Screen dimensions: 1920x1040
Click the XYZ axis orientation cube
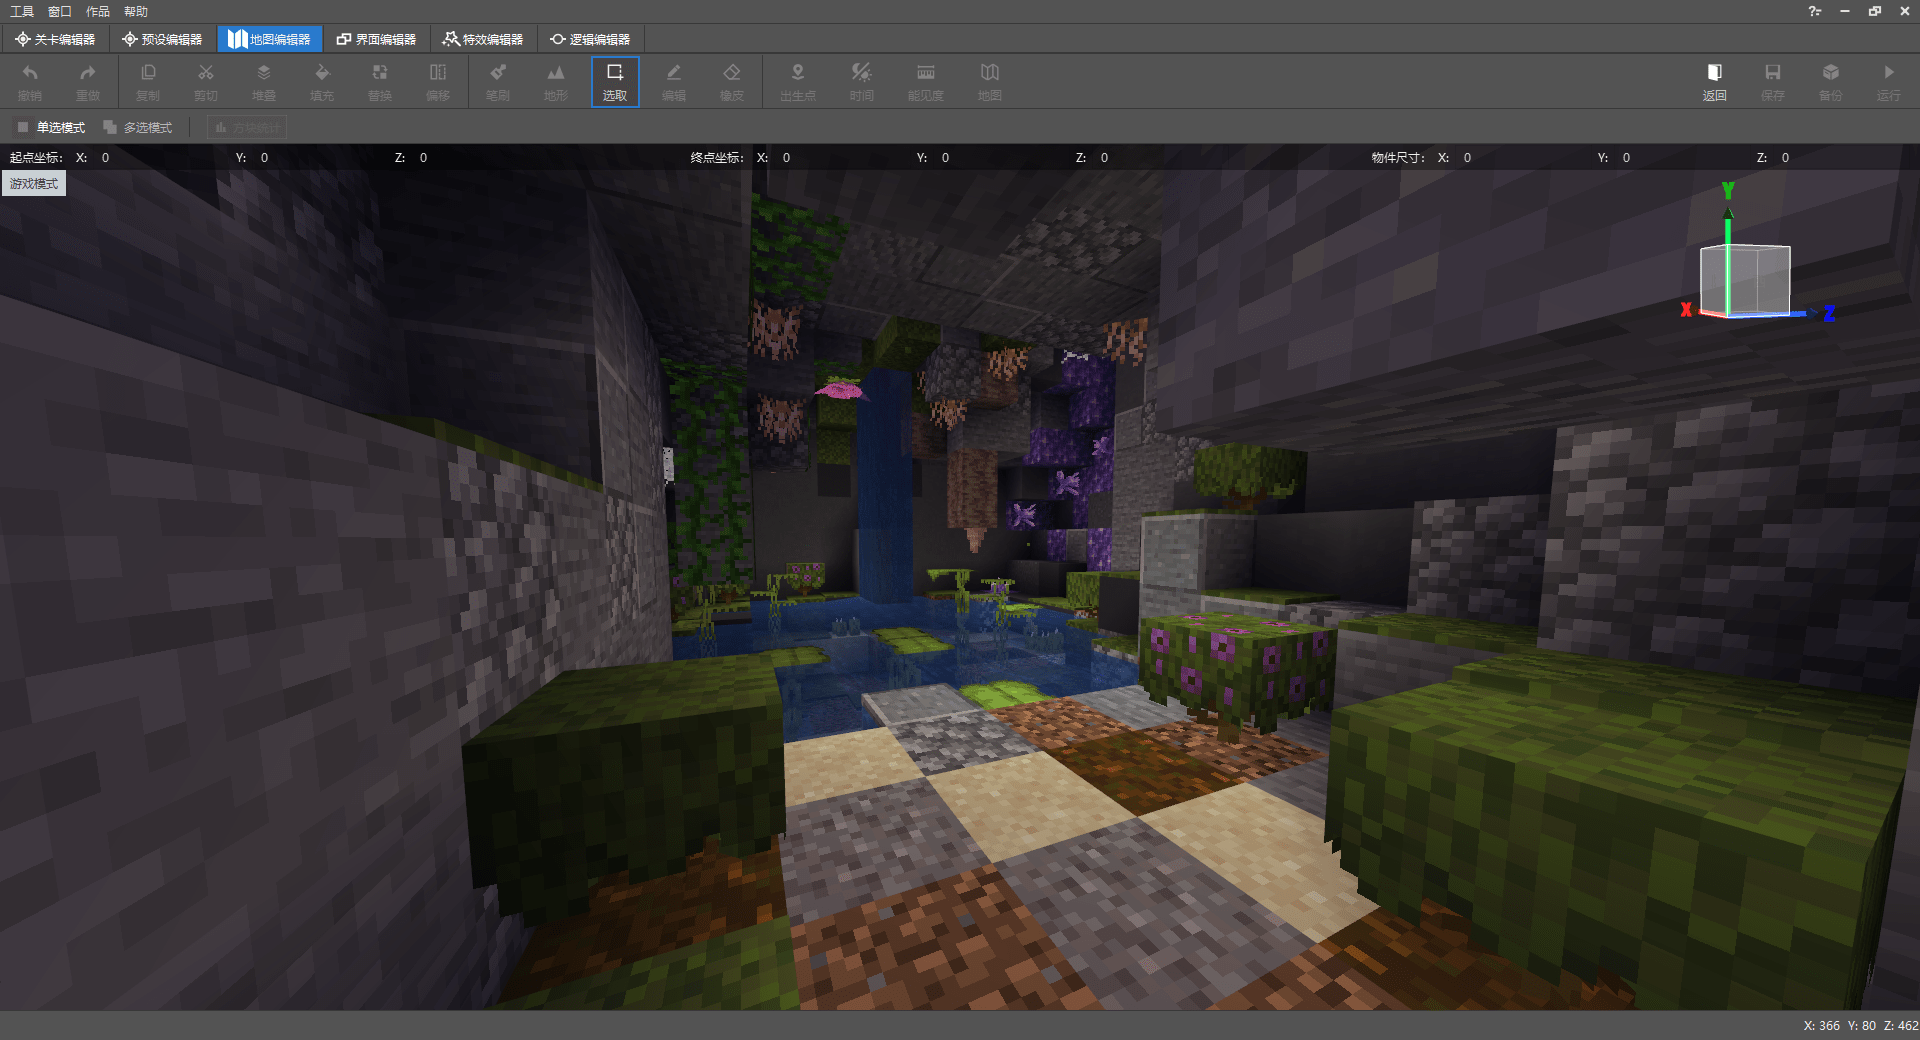pos(1745,280)
